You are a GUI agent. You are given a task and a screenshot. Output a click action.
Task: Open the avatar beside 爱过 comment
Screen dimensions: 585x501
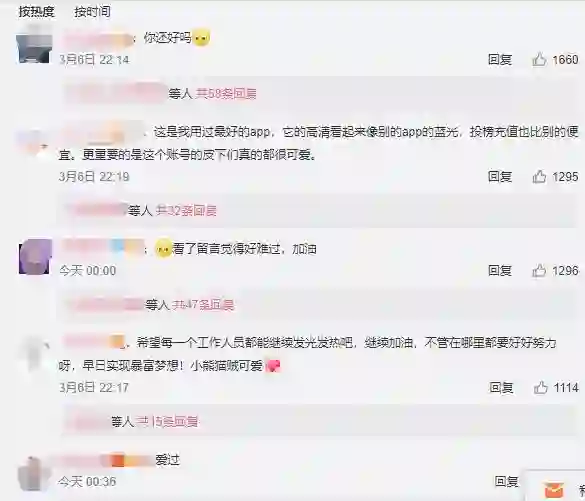(x=33, y=473)
